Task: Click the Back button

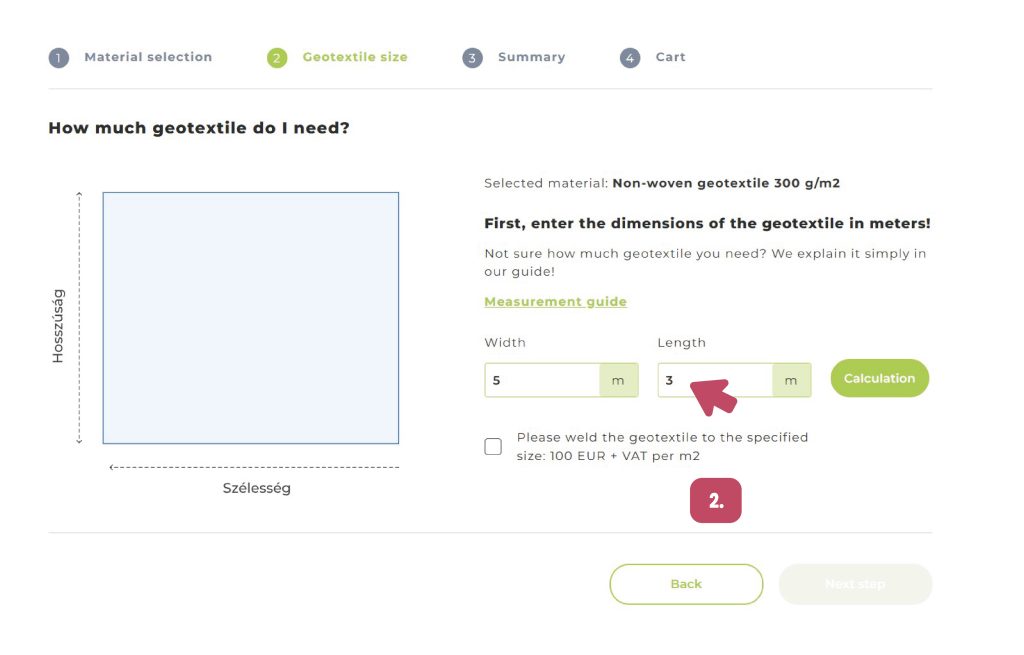Action: (686, 584)
